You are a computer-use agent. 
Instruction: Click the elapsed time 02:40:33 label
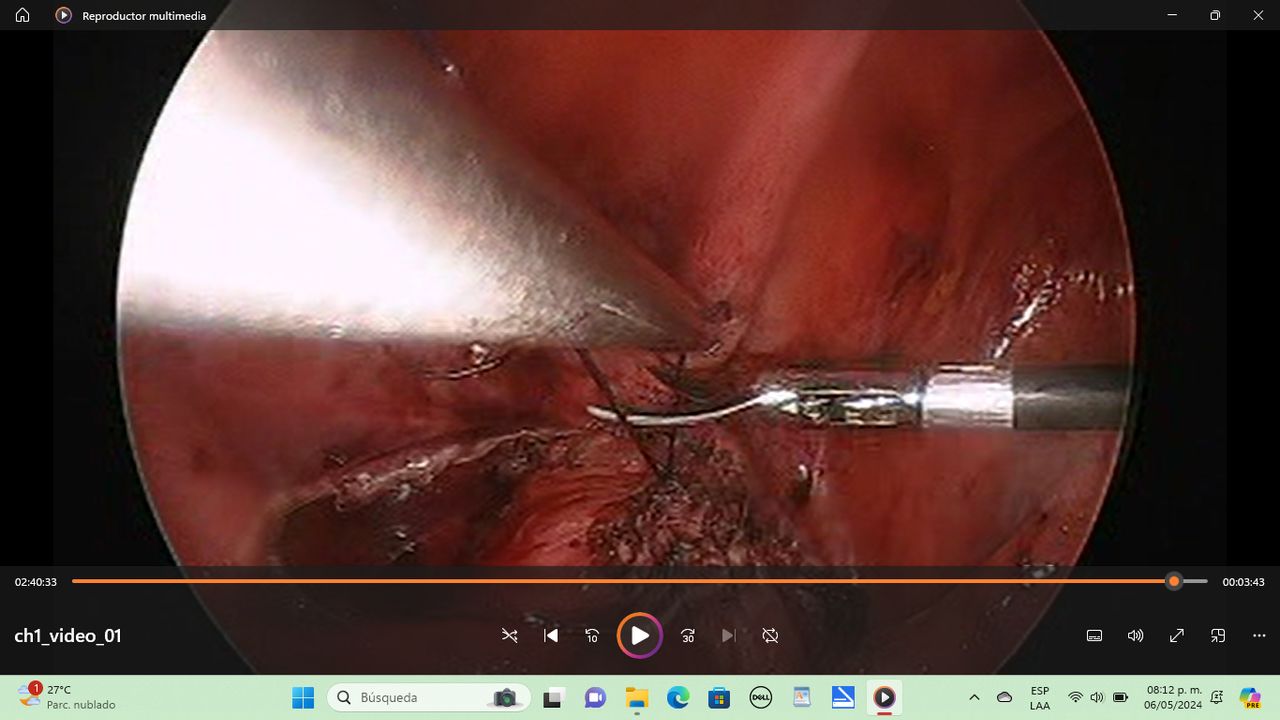pyautogui.click(x=36, y=582)
